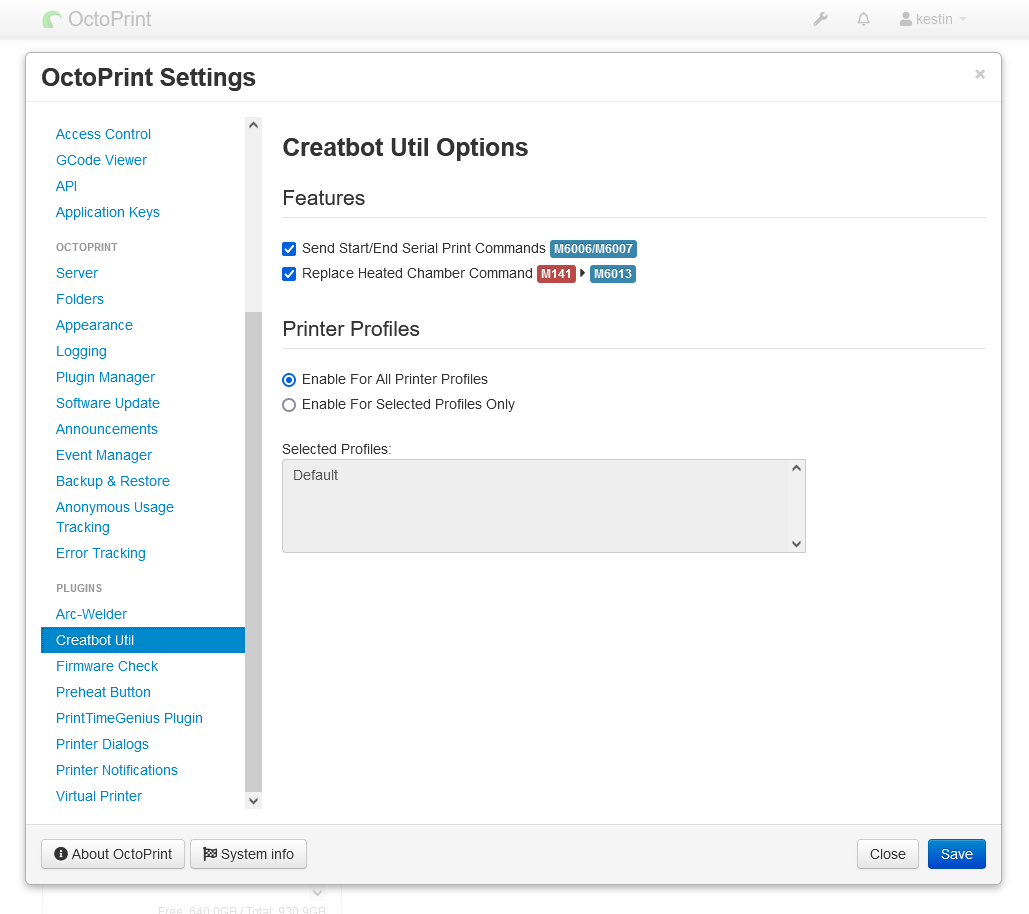Click profiles list scroll up arrow

click(x=796, y=468)
